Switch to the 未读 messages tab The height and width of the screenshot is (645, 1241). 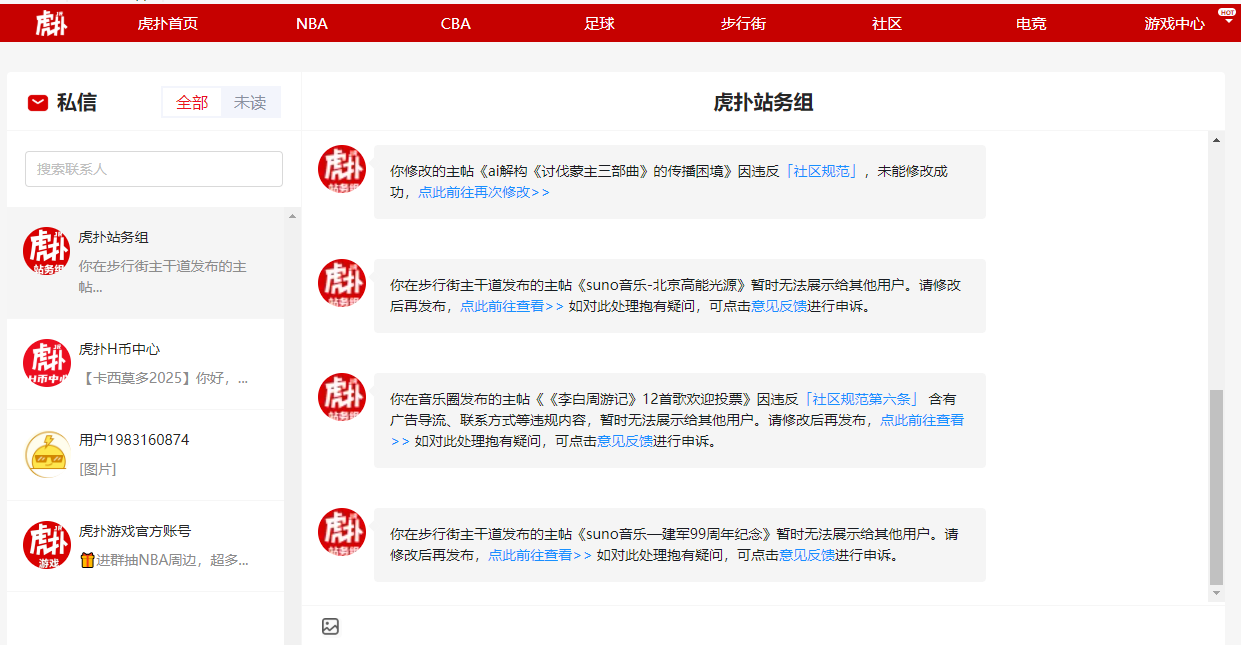[x=250, y=102]
